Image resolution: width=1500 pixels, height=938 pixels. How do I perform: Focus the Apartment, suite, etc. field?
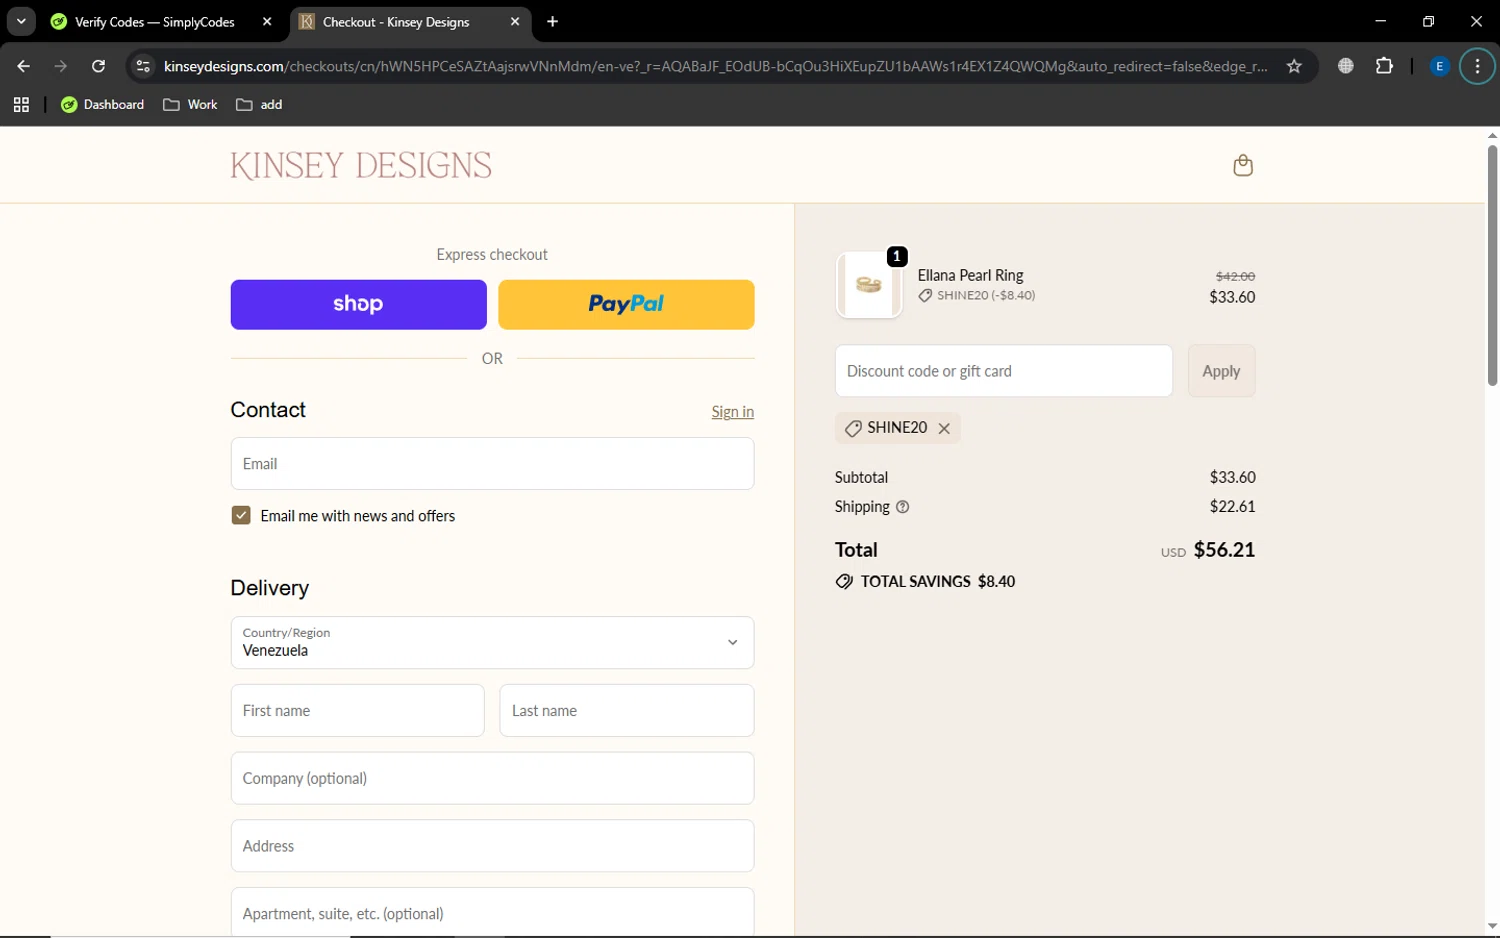(x=492, y=912)
